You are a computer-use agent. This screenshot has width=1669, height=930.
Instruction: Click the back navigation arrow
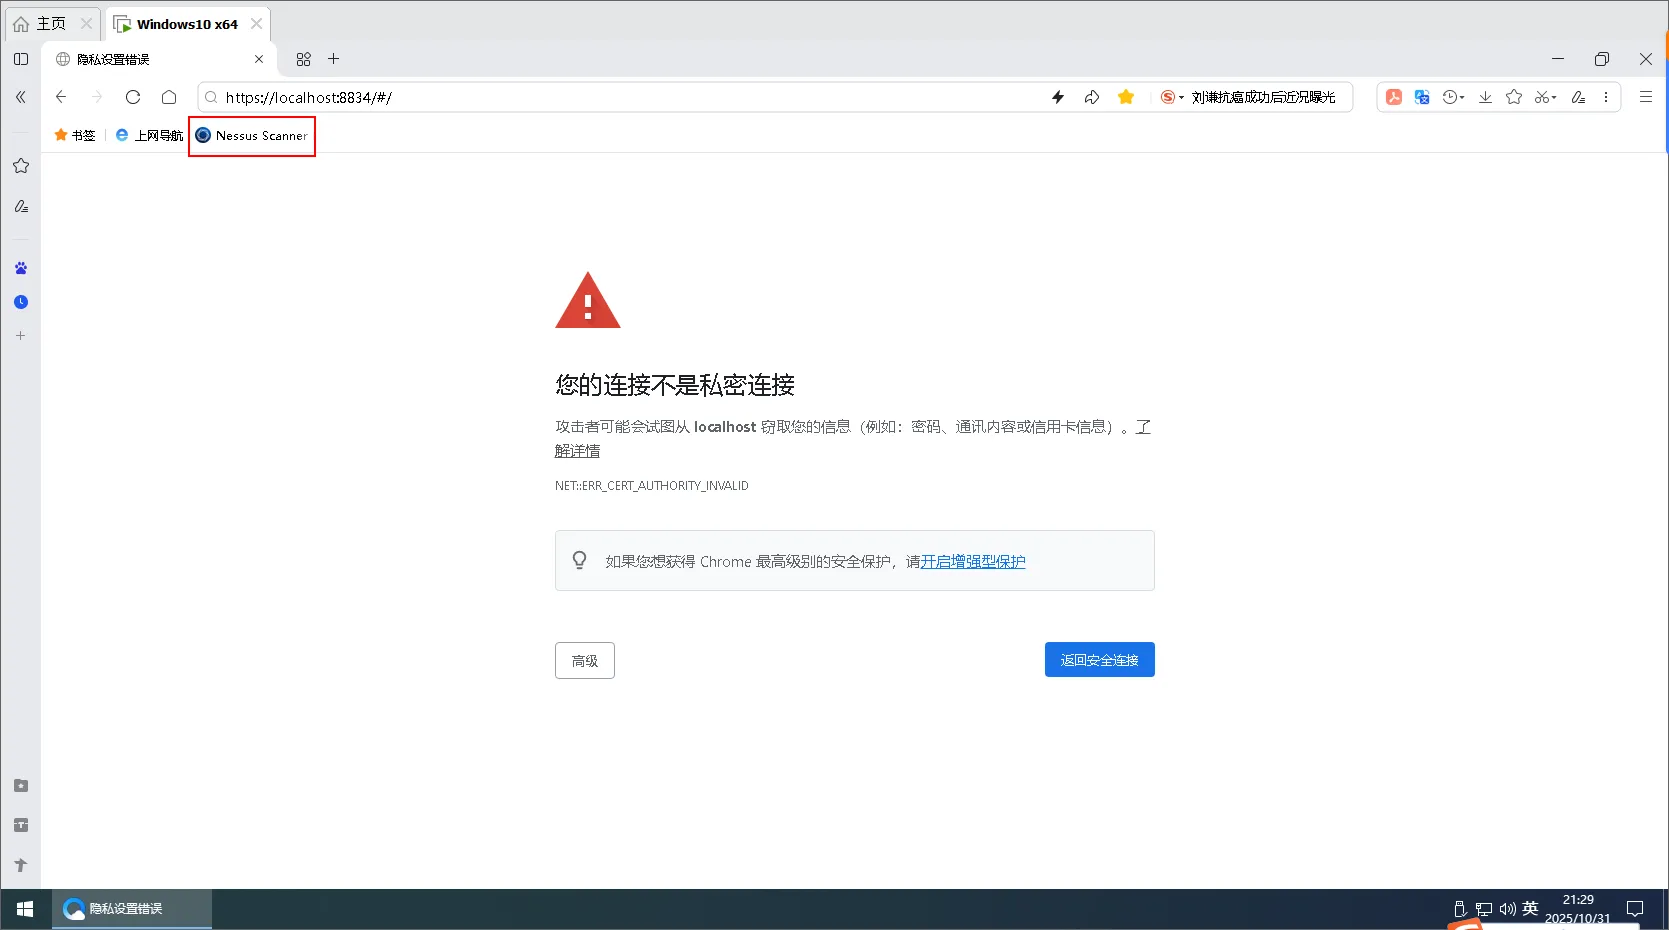(61, 97)
